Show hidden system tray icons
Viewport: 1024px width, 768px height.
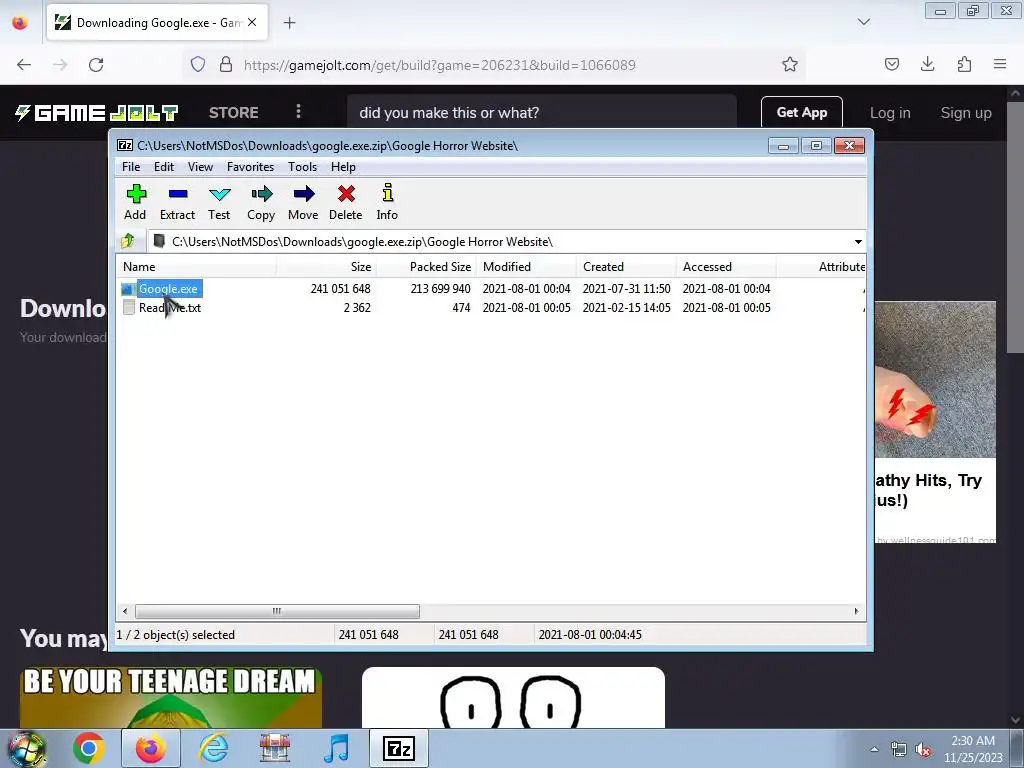pos(874,749)
